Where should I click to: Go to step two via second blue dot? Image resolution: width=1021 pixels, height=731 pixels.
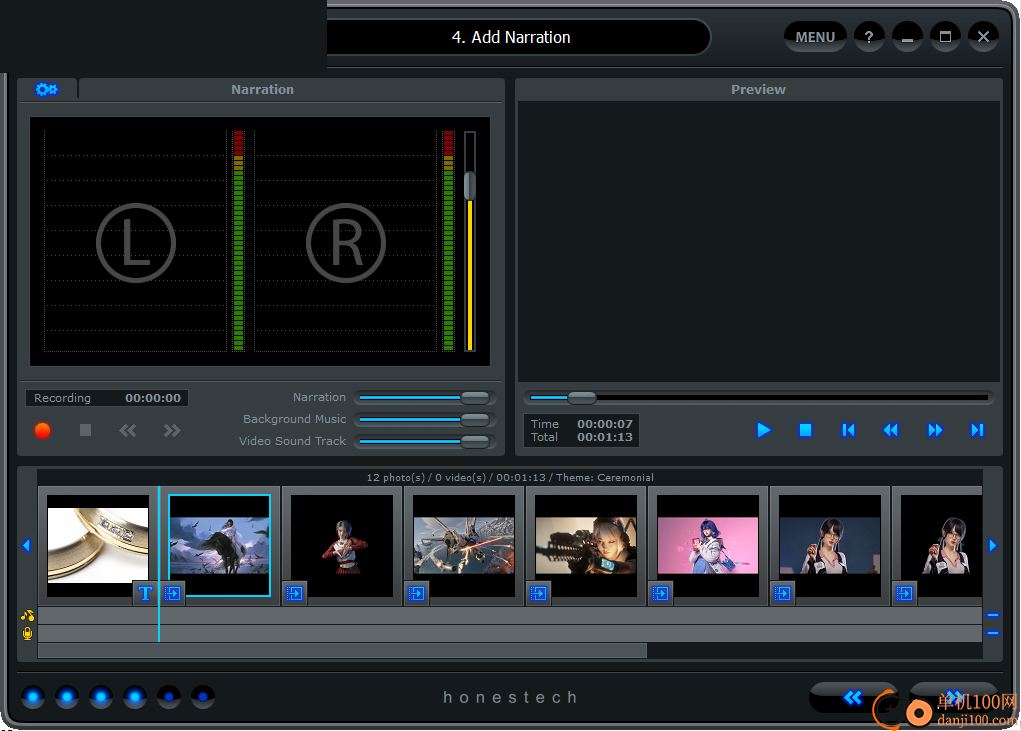click(x=67, y=697)
